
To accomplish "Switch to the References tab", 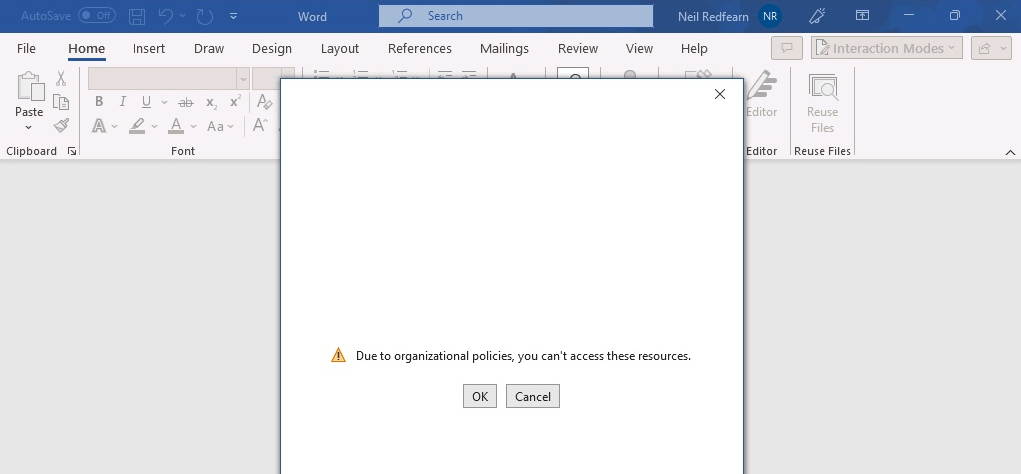I will coord(419,48).
